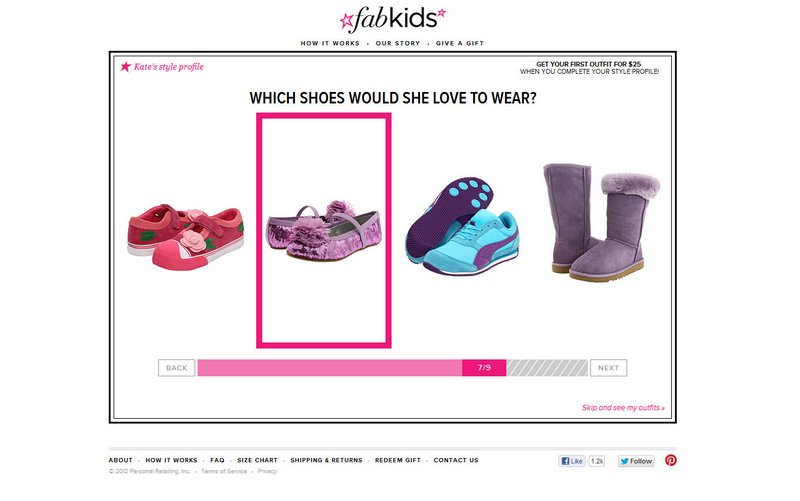Click the Twitter Follow button

point(636,461)
